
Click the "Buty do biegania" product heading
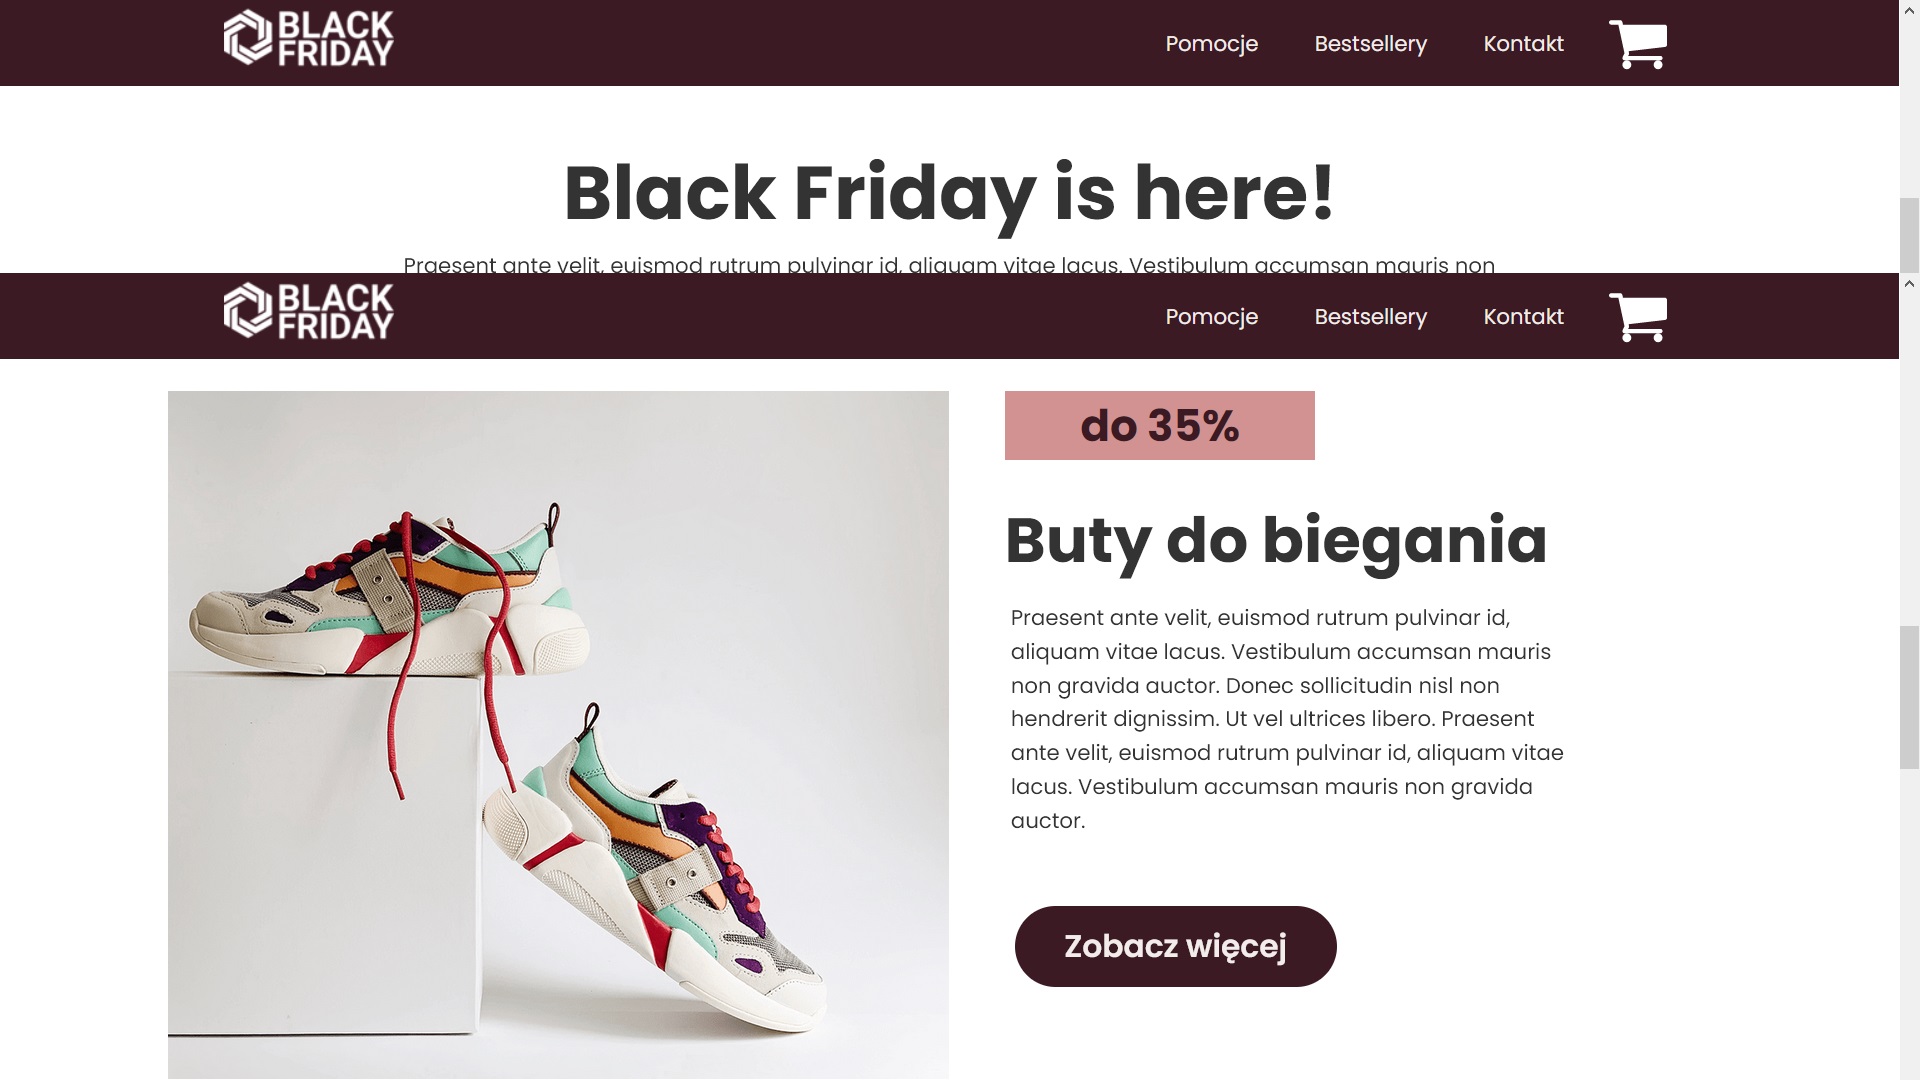[1276, 541]
